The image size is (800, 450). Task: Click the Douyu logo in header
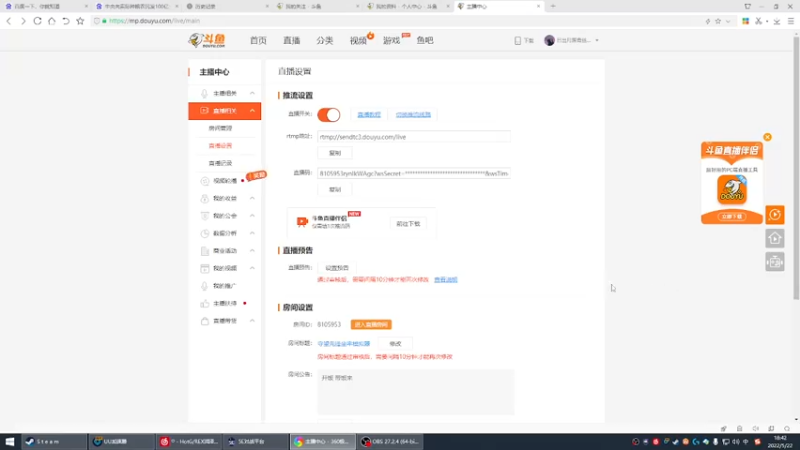(207, 40)
